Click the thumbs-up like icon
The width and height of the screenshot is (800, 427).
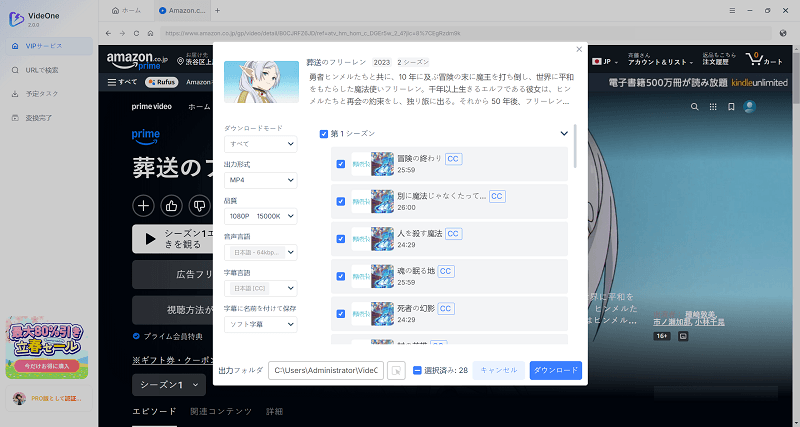(x=171, y=206)
